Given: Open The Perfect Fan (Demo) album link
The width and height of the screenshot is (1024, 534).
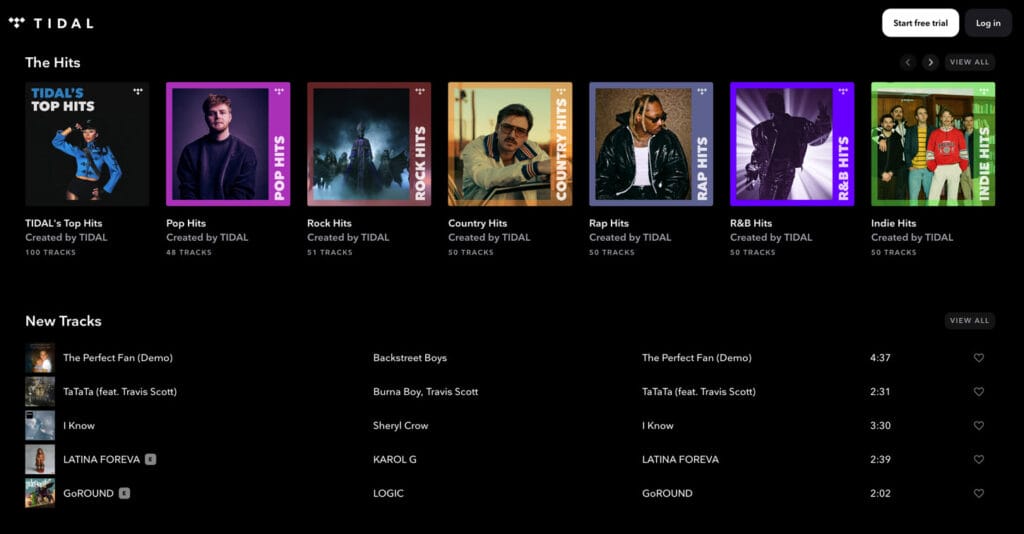Looking at the screenshot, I should [697, 358].
